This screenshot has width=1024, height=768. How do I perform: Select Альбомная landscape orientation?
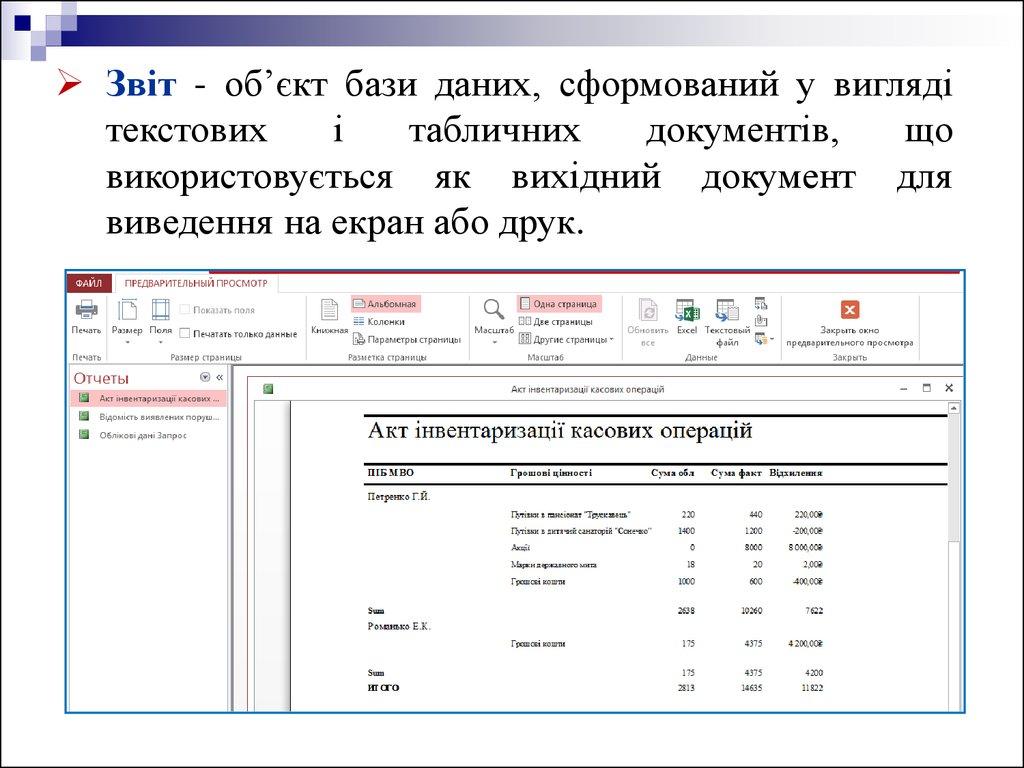tap(384, 303)
